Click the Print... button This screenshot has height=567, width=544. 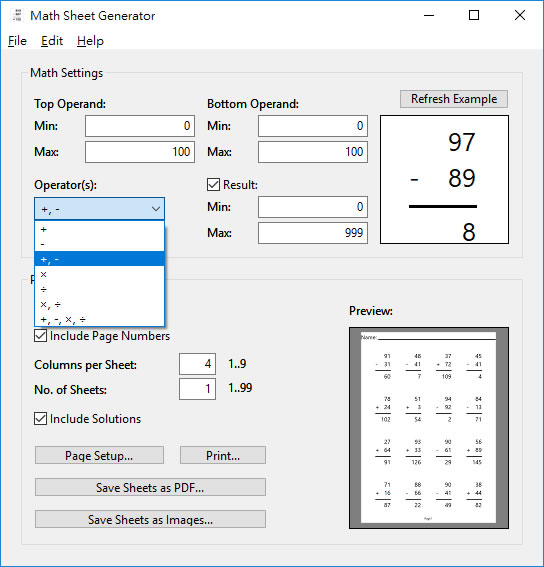(223, 455)
